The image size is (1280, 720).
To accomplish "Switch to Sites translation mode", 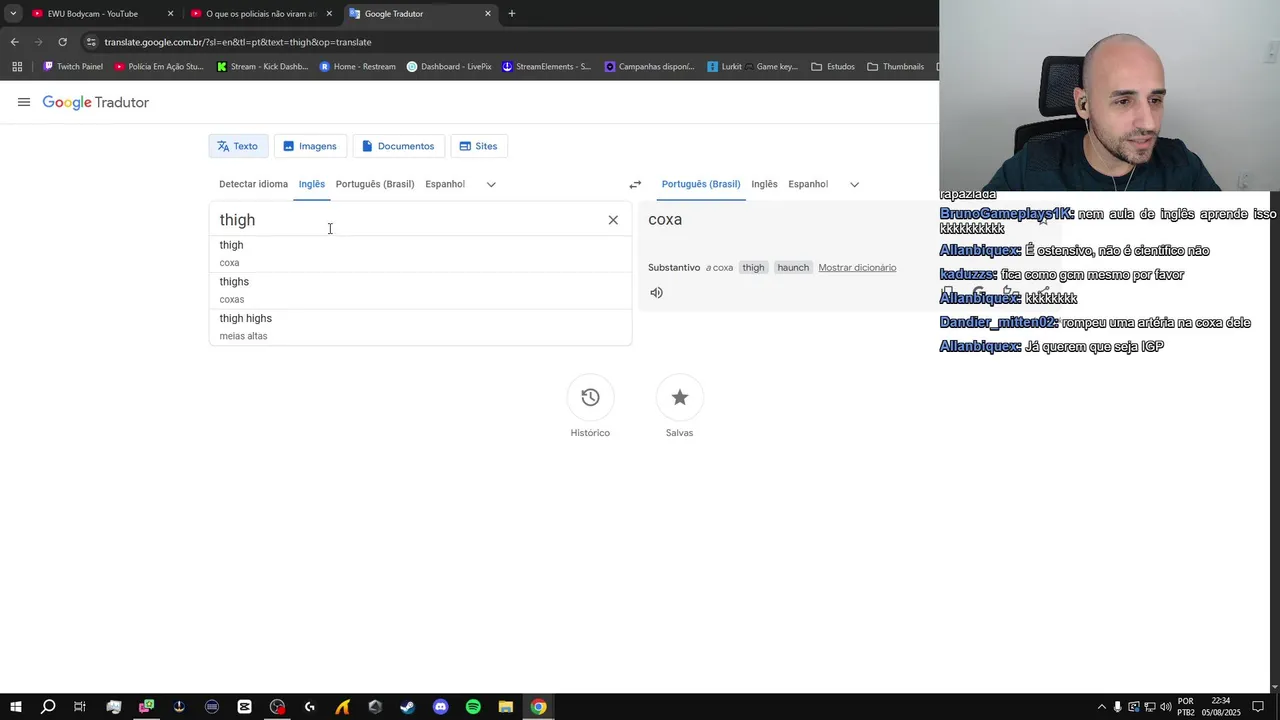I will pyautogui.click(x=479, y=146).
